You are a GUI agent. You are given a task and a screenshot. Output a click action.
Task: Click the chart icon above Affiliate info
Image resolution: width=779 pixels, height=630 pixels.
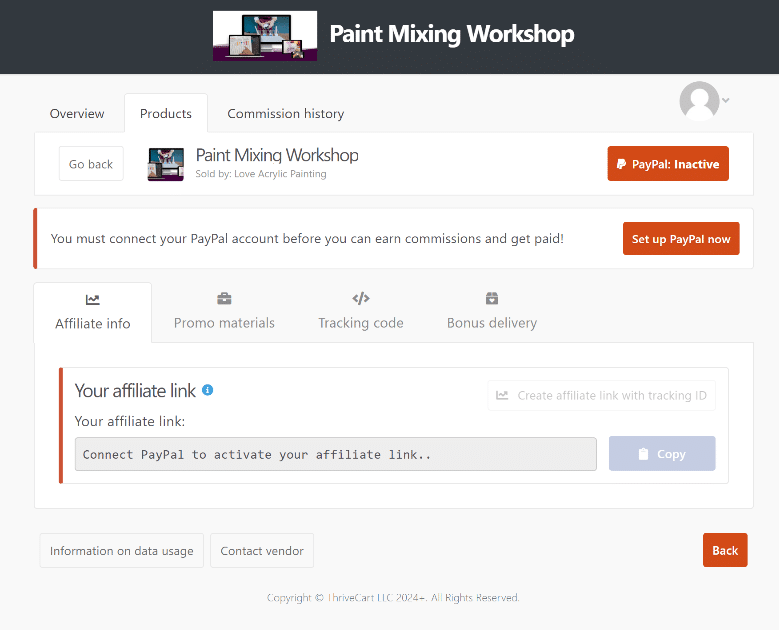93,299
